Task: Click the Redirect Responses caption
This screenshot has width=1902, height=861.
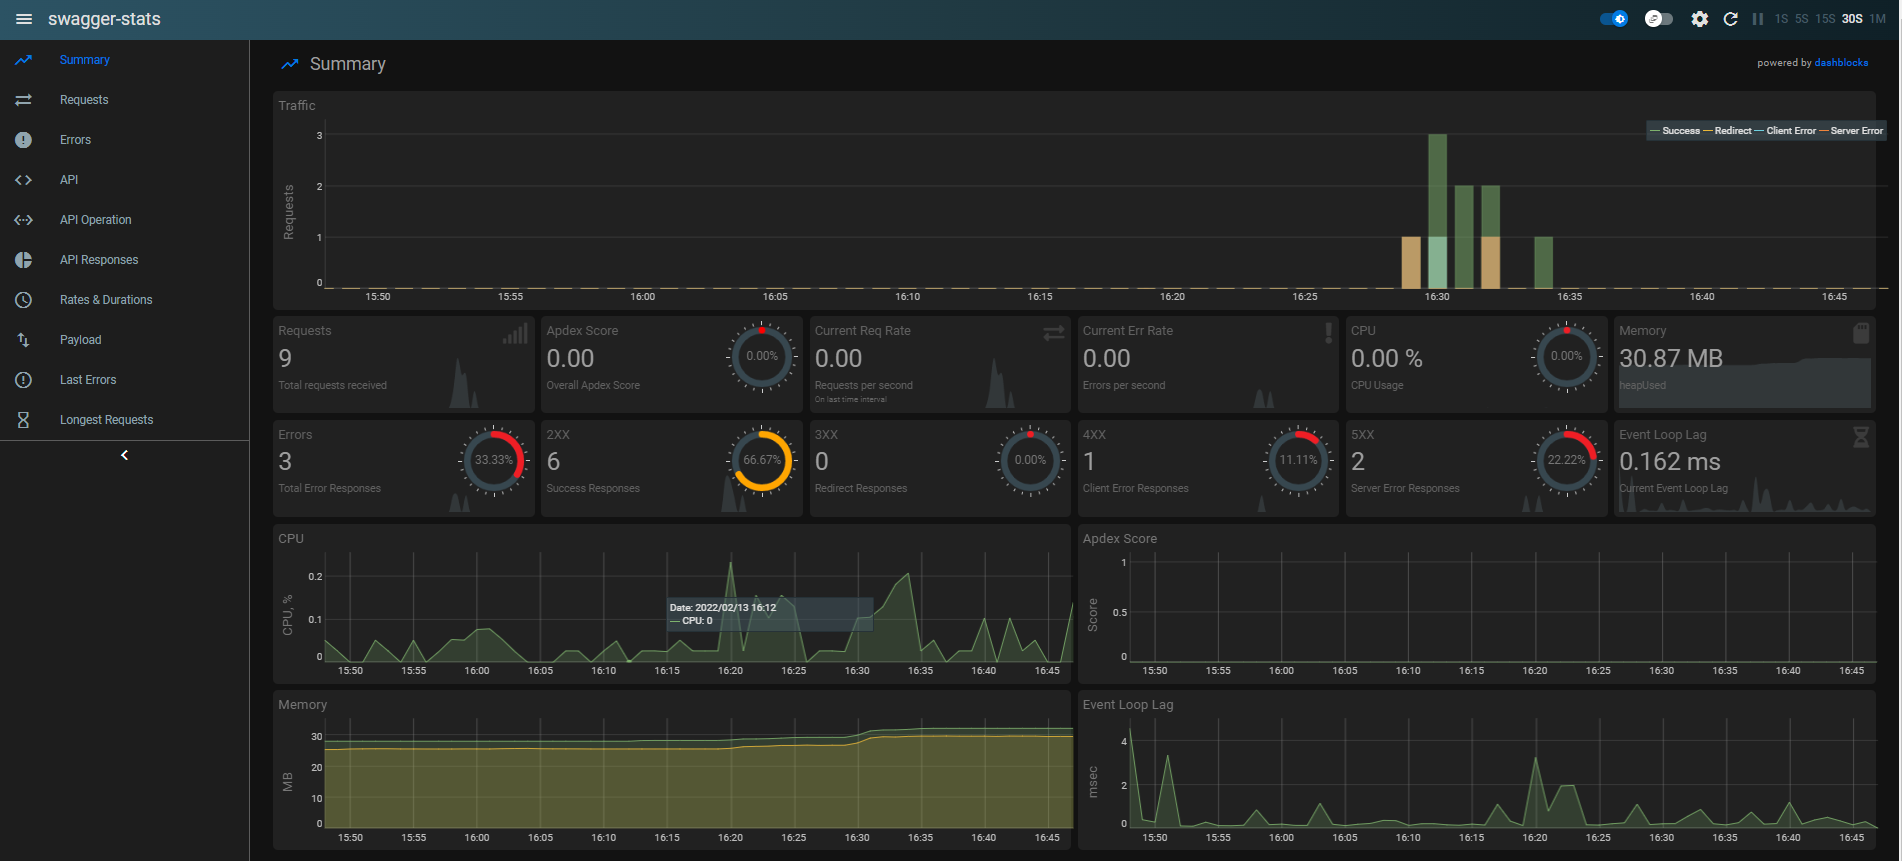Action: [861, 489]
